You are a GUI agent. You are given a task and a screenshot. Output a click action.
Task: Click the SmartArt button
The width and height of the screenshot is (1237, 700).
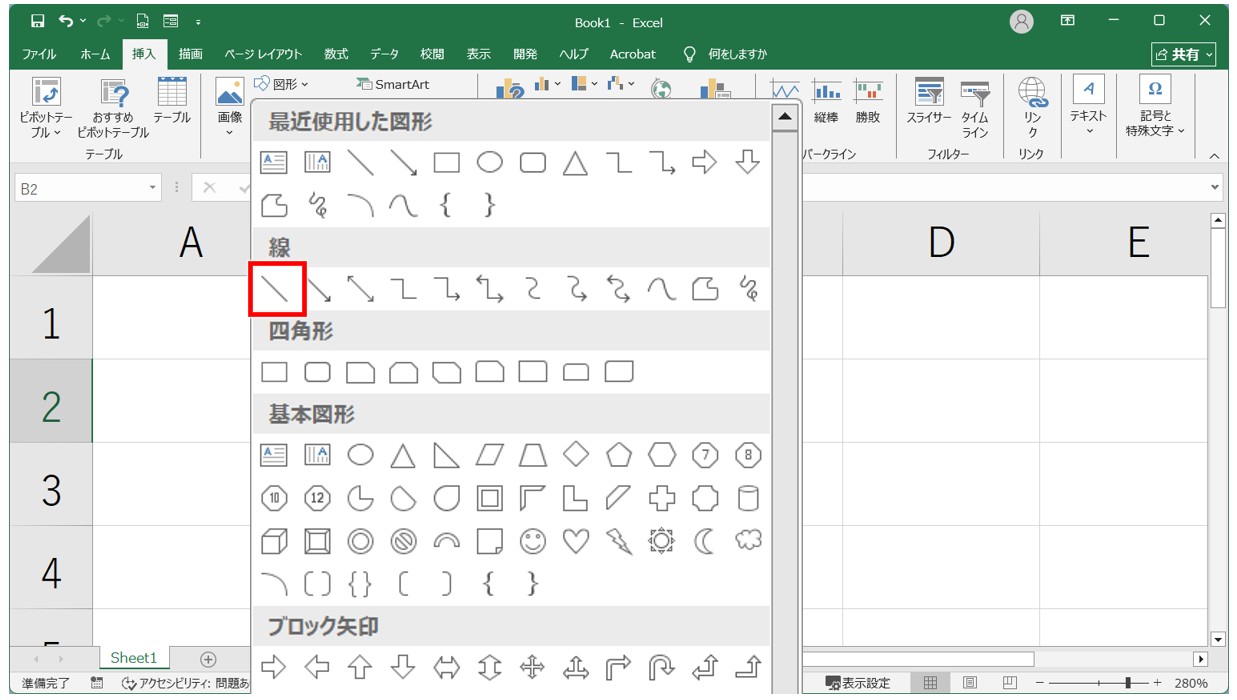tap(393, 84)
